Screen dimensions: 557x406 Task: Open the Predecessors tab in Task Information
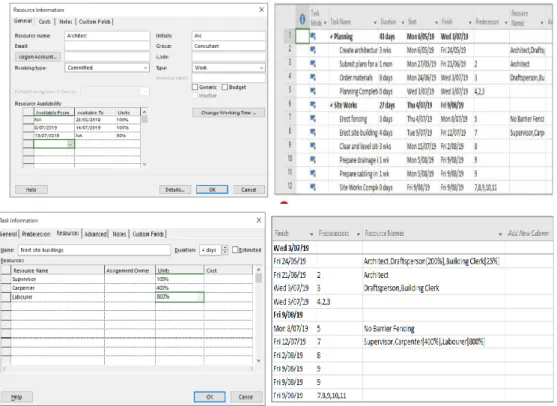36,234
